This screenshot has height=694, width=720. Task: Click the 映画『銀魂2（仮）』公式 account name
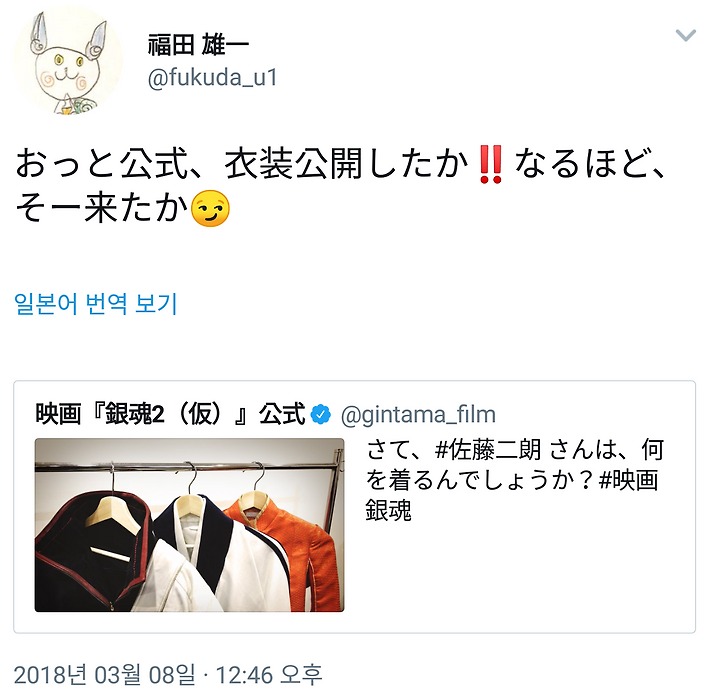pyautogui.click(x=170, y=414)
